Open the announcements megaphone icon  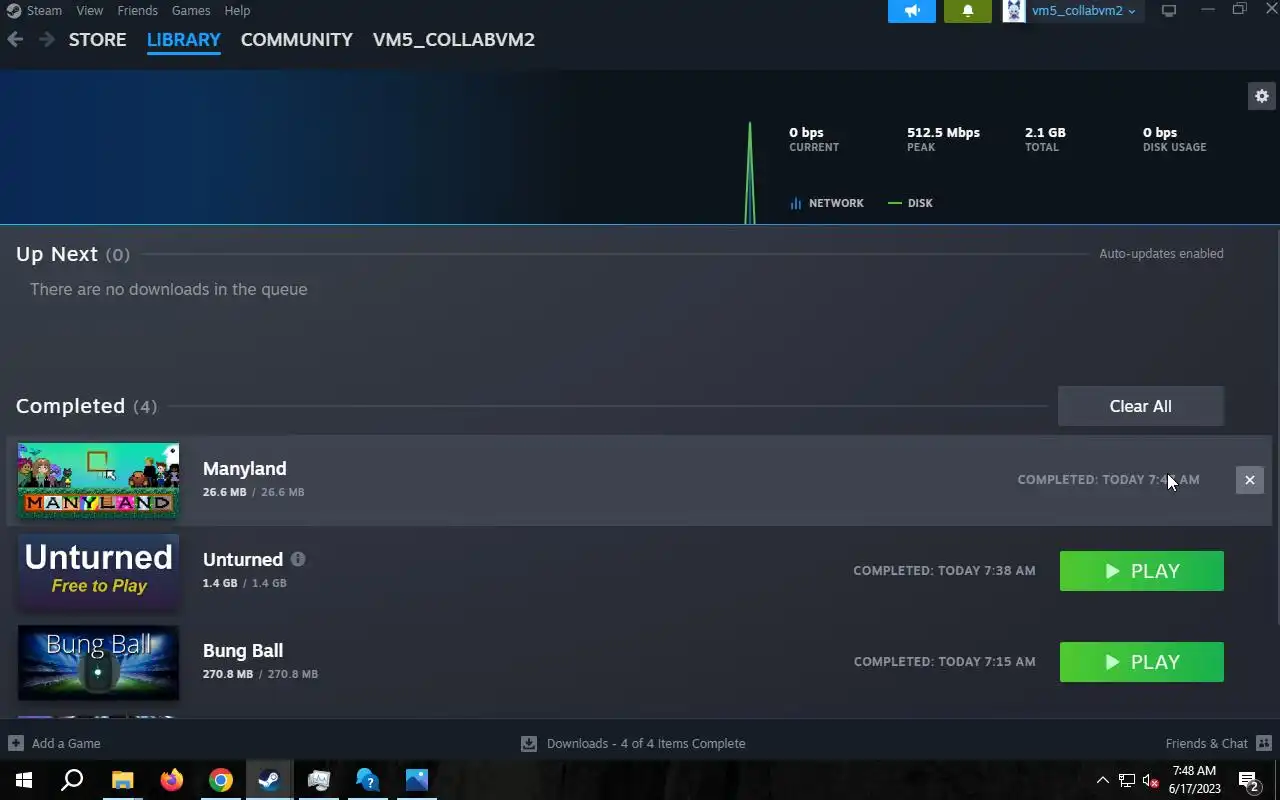912,11
